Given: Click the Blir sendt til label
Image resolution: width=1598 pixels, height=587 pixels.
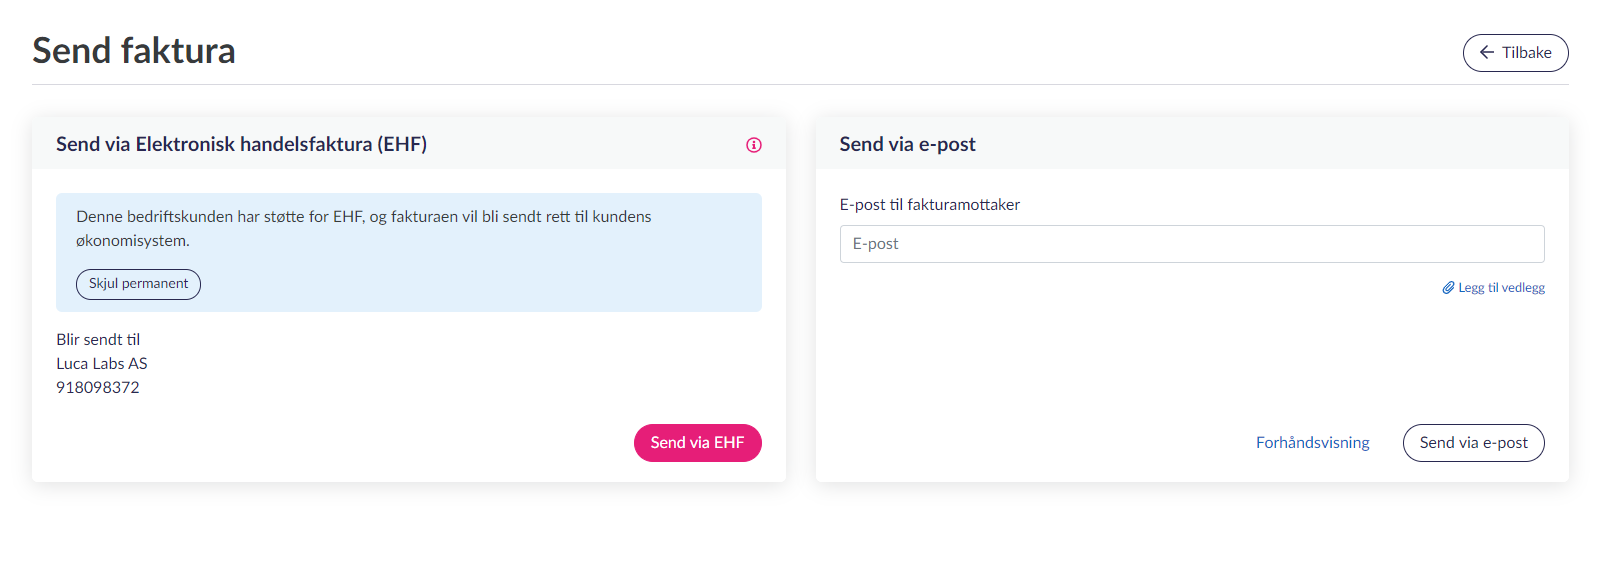Looking at the screenshot, I should [x=98, y=340].
